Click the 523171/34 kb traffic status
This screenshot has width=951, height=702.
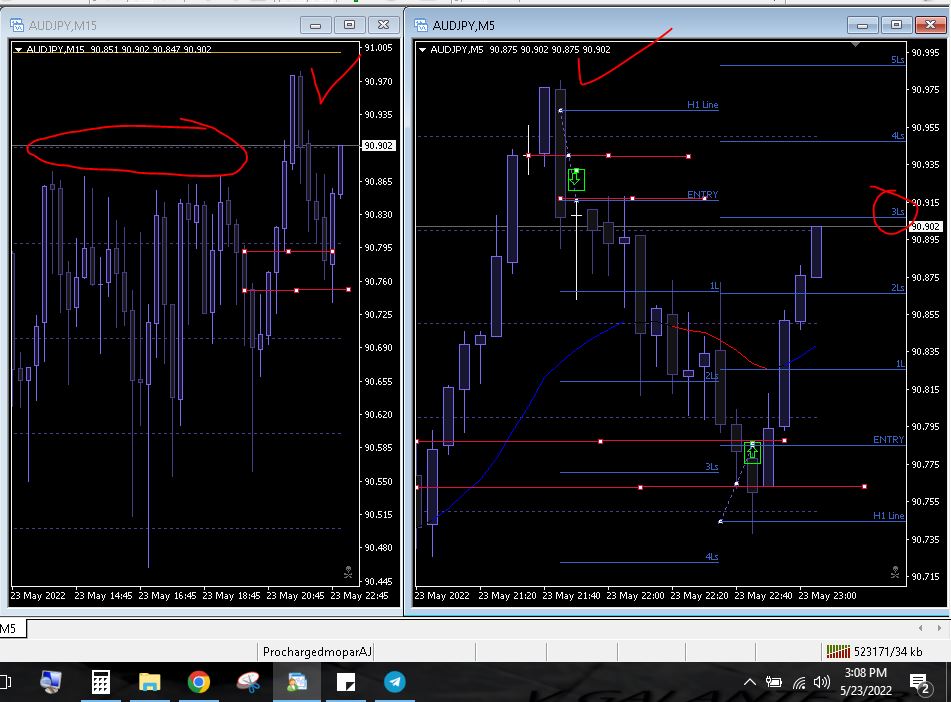888,652
